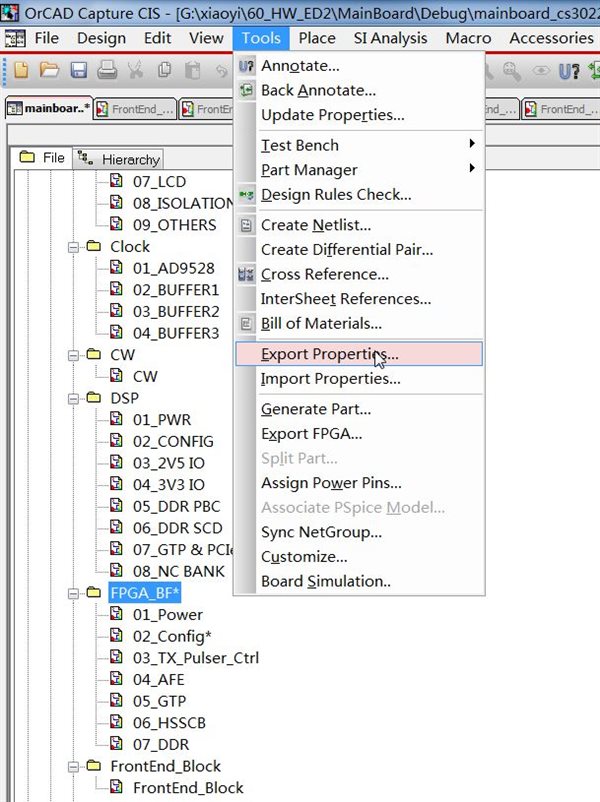The height and width of the screenshot is (802, 600).
Task: Click the Annotate U? icon in toolbar
Action: 569,70
